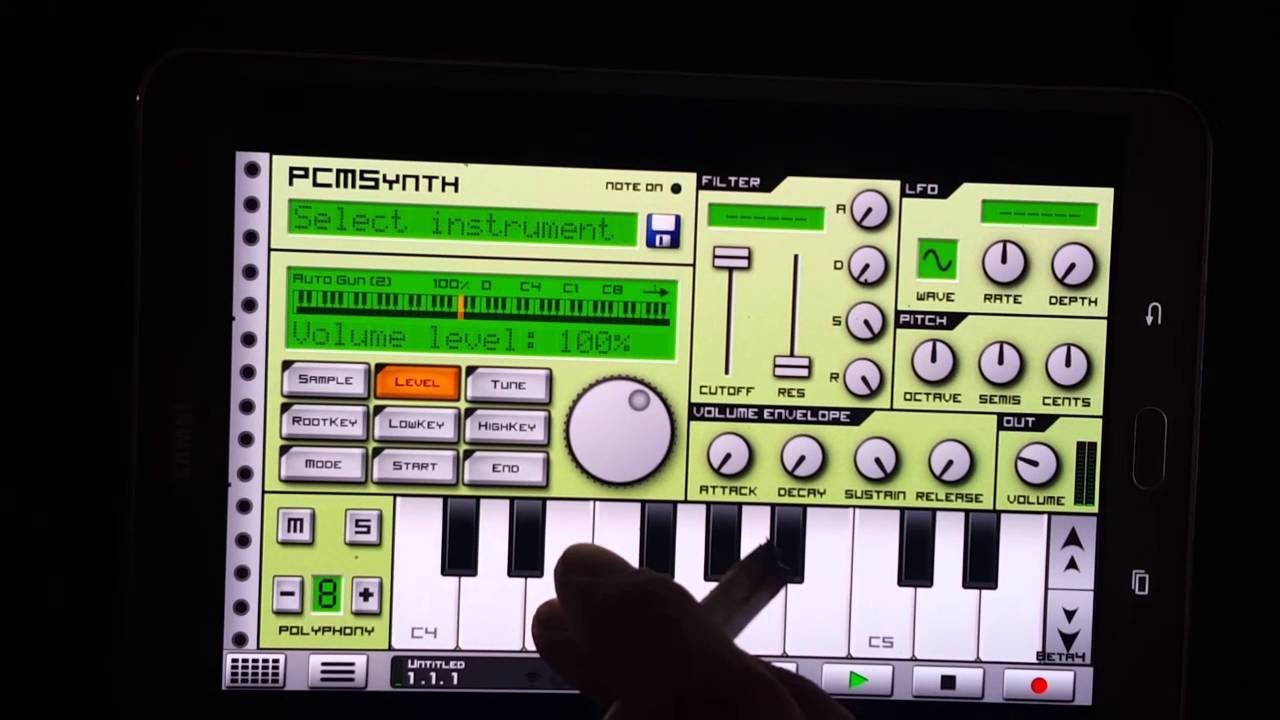
Task: Select the LFO sine wave icon
Action: click(937, 260)
